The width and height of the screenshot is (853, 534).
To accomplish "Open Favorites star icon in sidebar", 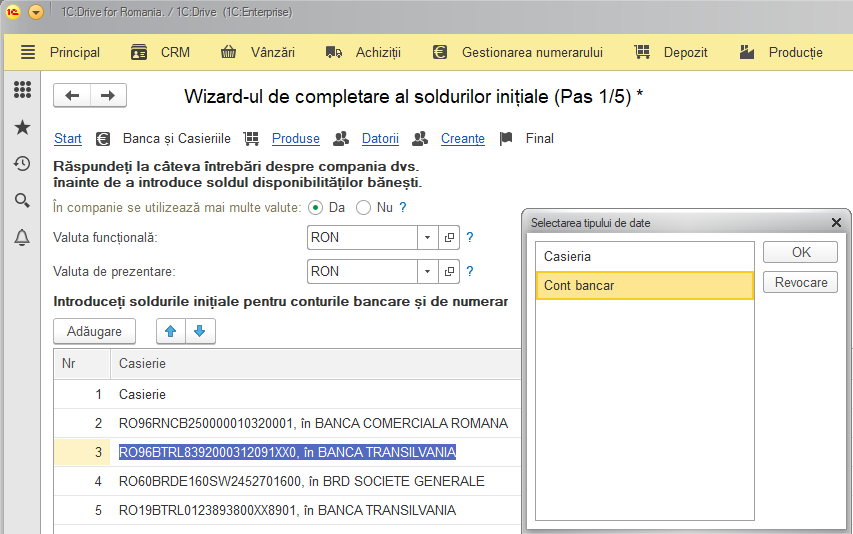I will coord(22,127).
